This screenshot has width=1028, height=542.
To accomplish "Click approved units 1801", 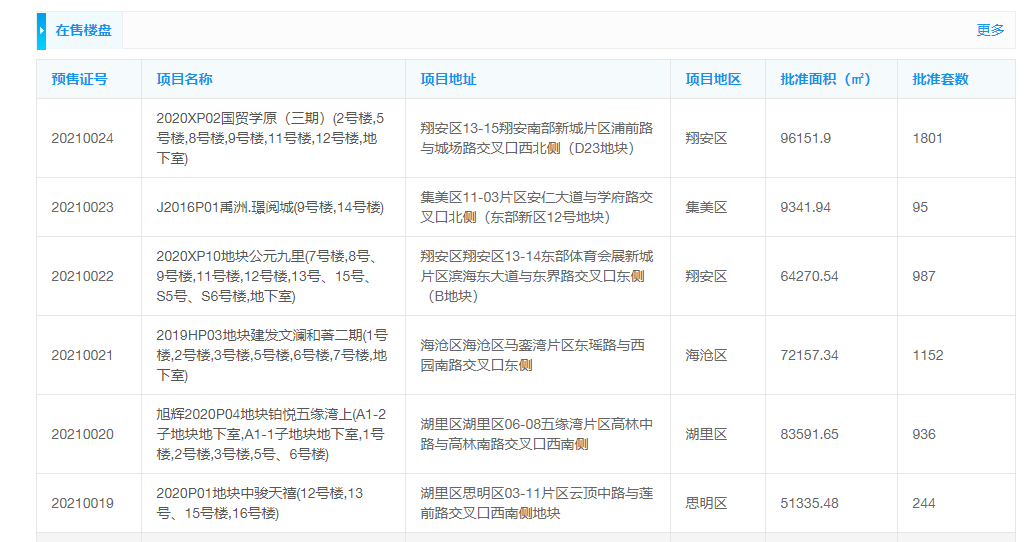I will click(x=927, y=138).
